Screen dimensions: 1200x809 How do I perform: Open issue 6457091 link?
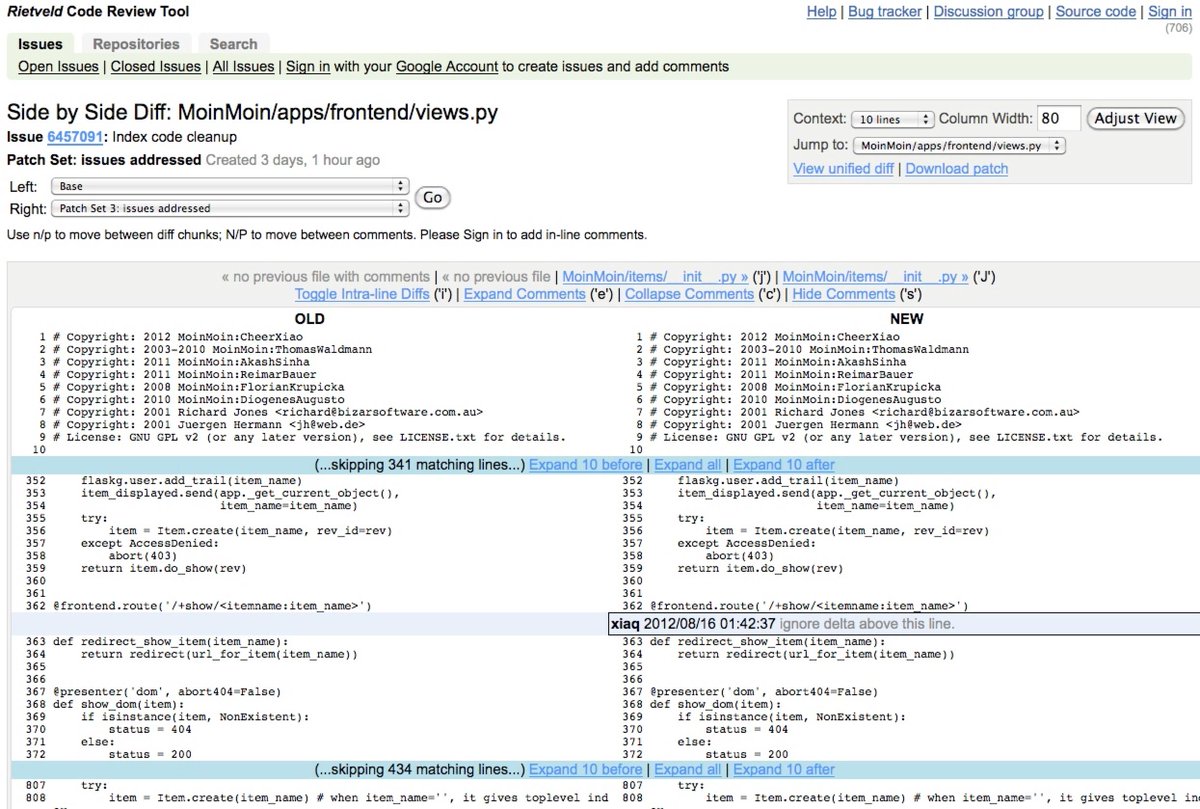pyautogui.click(x=75, y=137)
